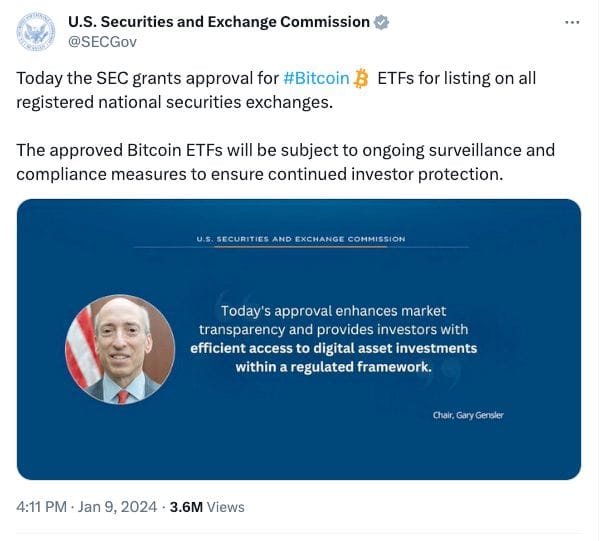600x541 pixels.
Task: Click the 'within a regulated framework.' line
Action: point(333,367)
